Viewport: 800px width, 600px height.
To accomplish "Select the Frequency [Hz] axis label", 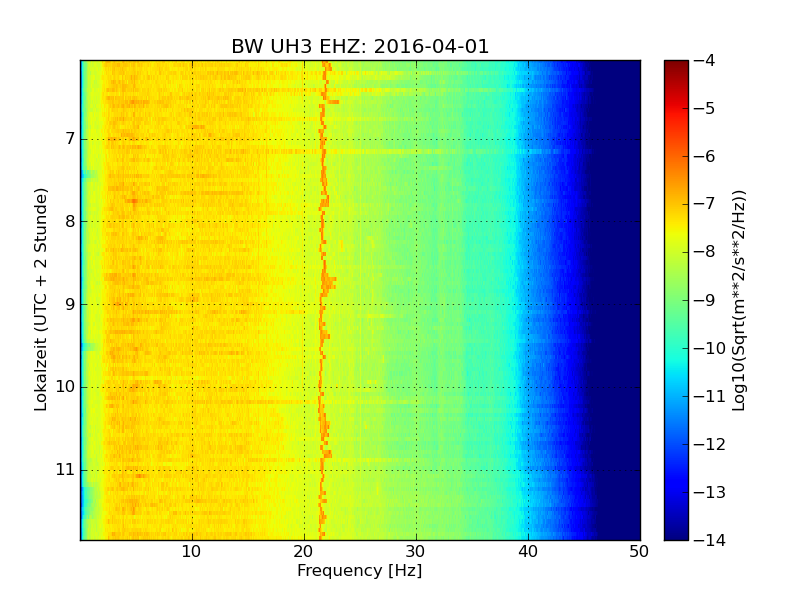I will click(360, 570).
